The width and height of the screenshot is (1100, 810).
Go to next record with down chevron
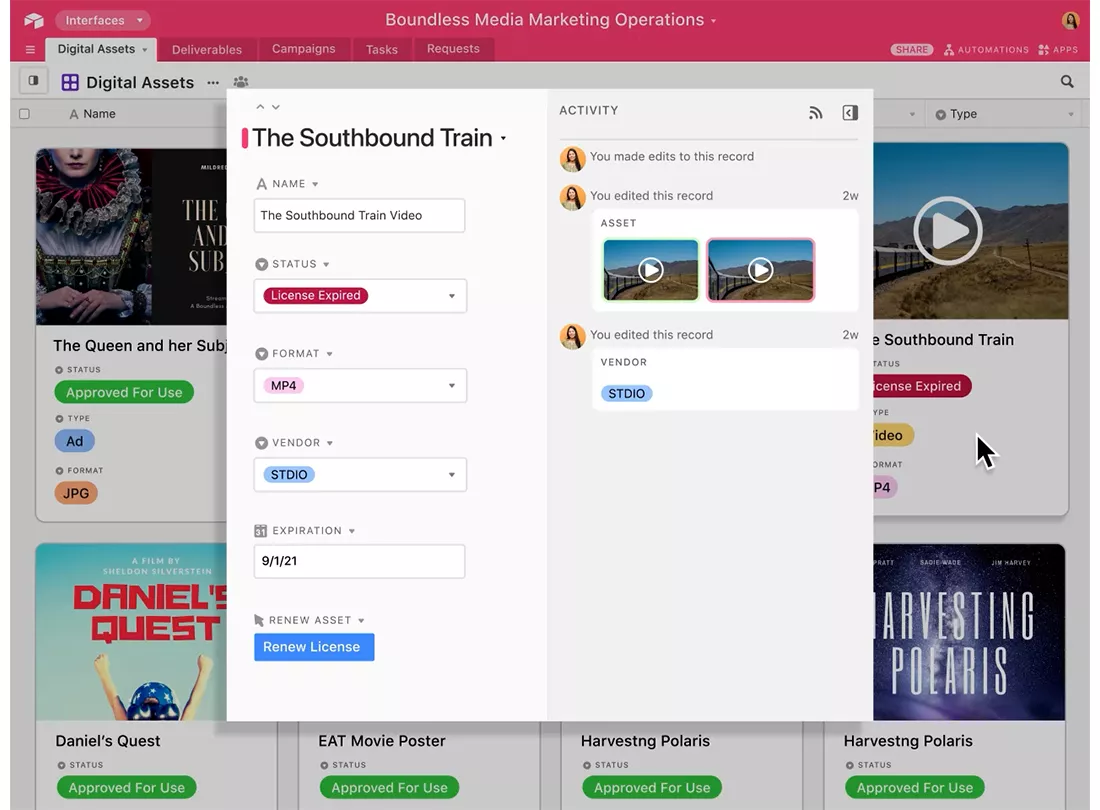tap(276, 107)
